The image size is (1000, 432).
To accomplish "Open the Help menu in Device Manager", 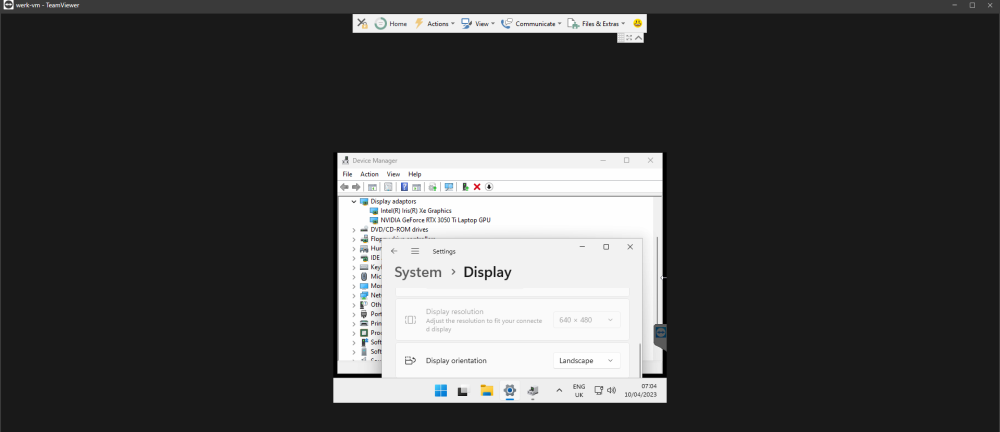I will (415, 174).
